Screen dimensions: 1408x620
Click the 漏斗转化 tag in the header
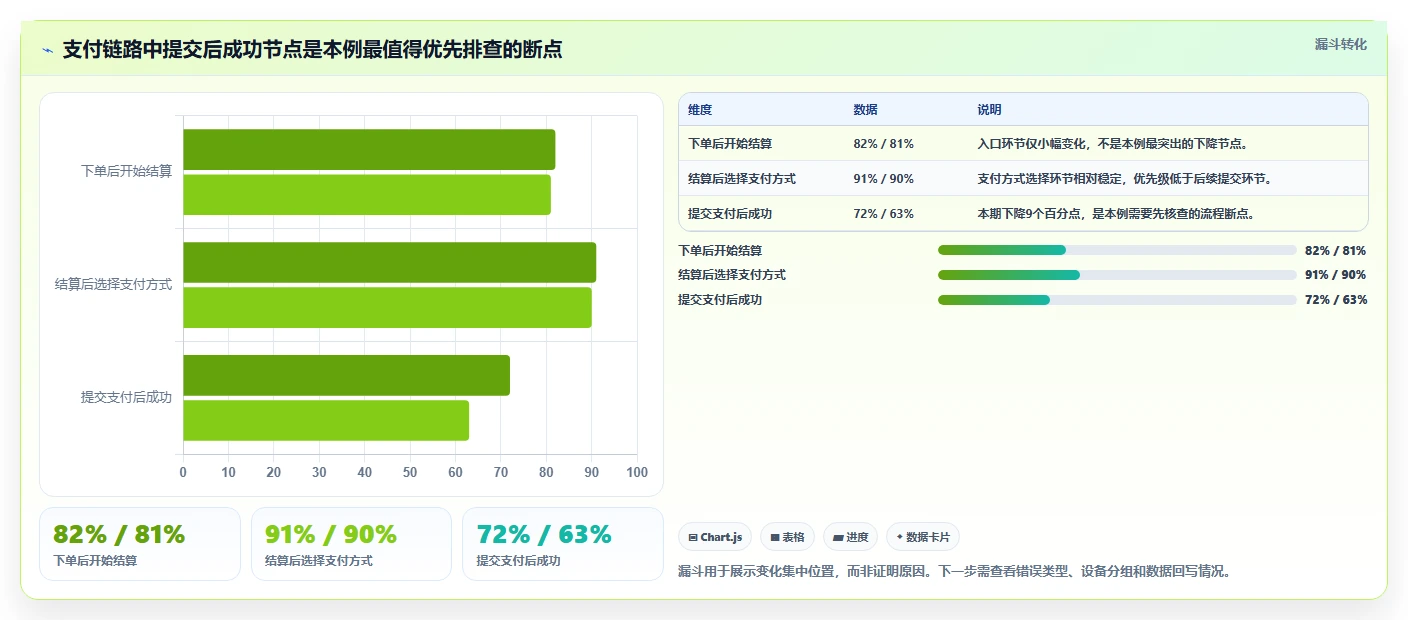point(1340,44)
